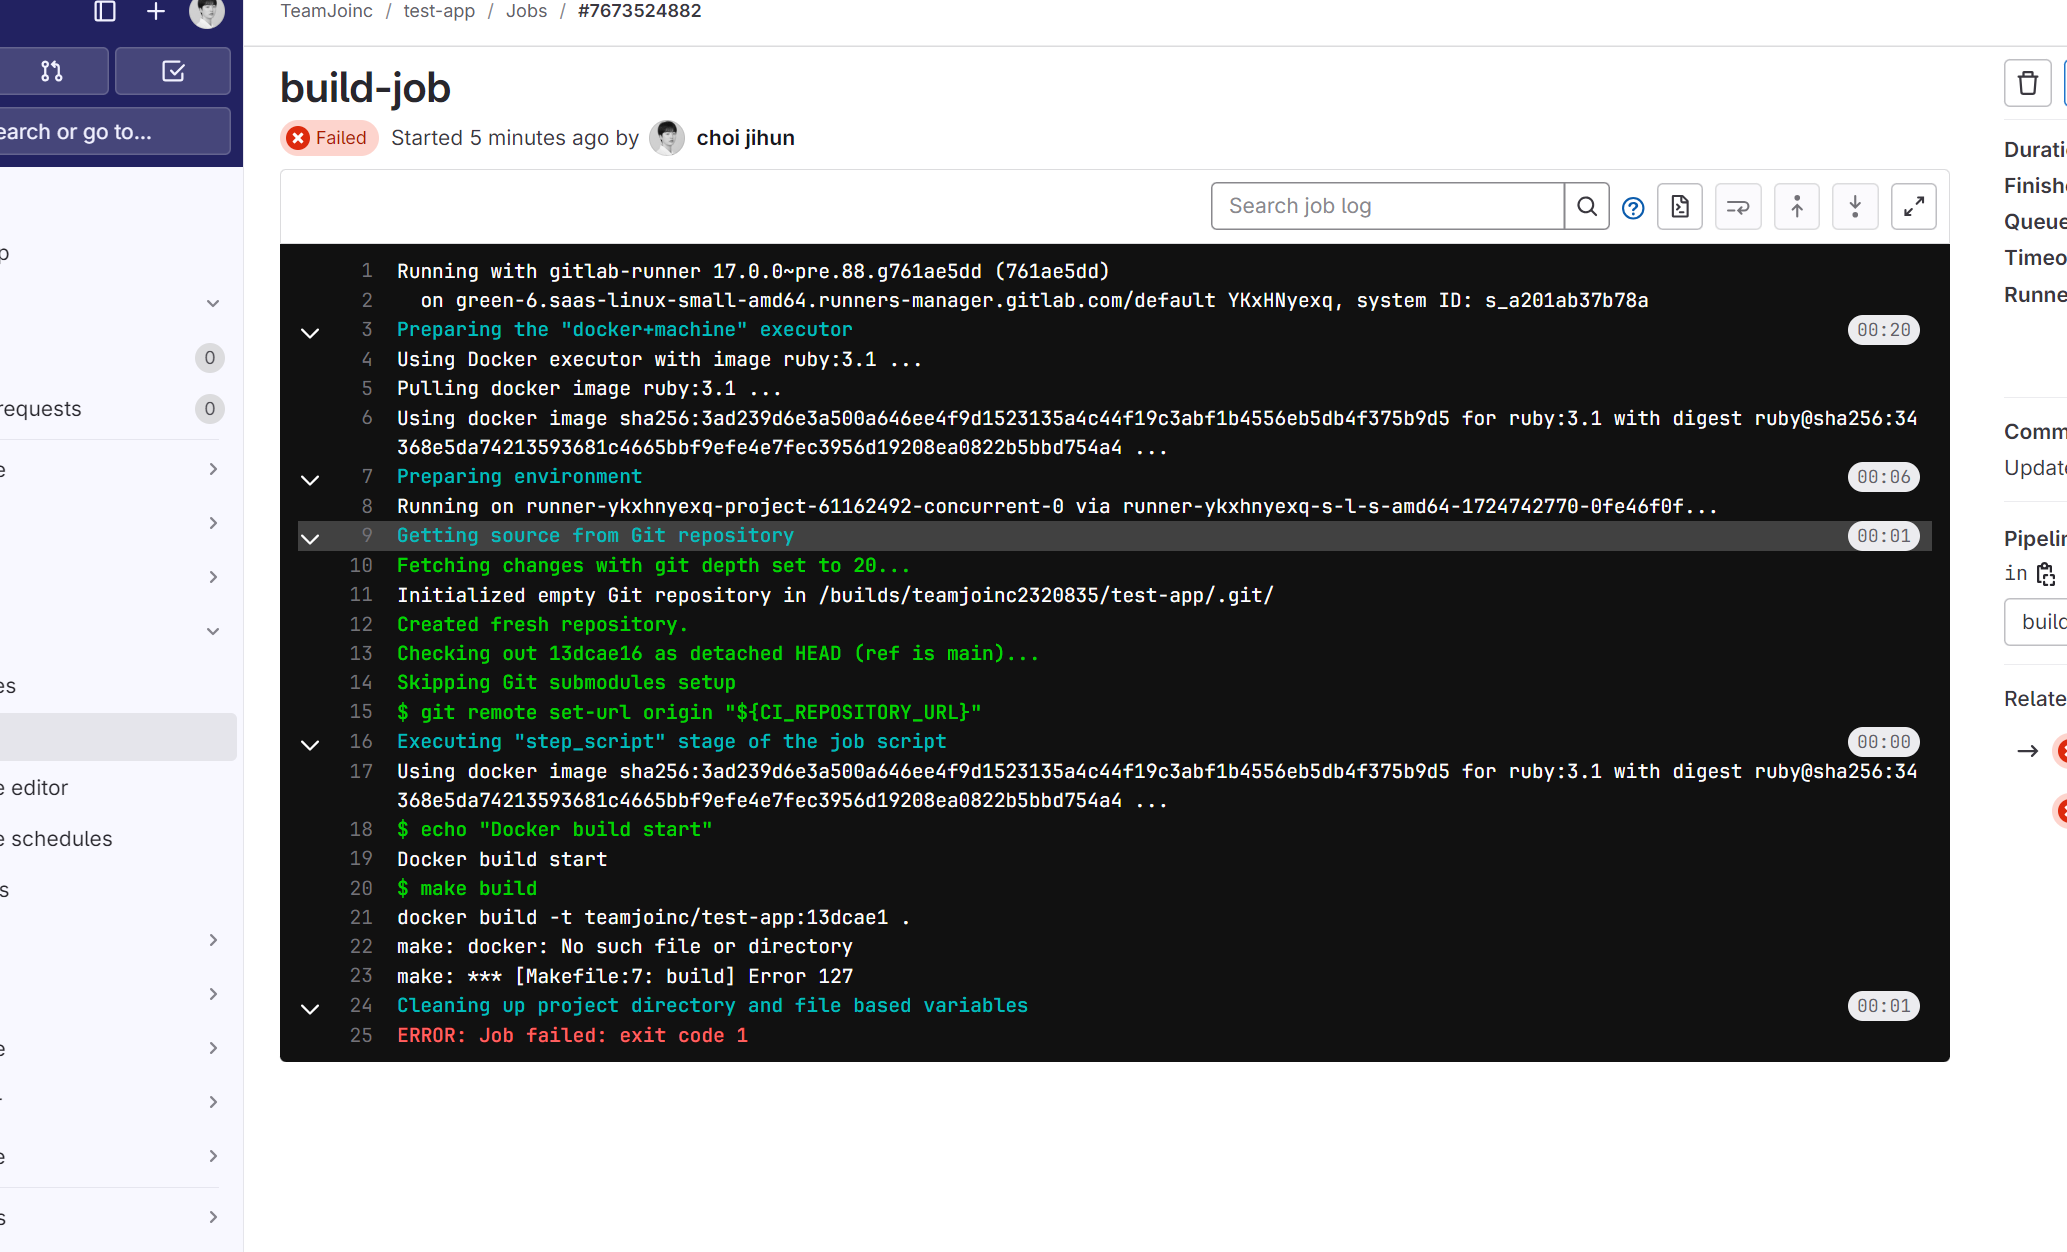The width and height of the screenshot is (2067, 1252).
Task: Click line number 16 in log
Action: (361, 741)
